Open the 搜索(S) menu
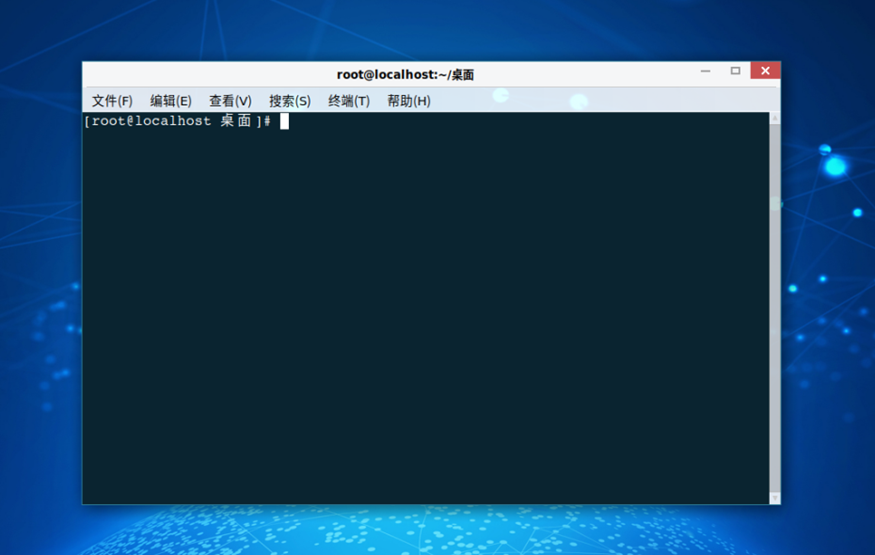This screenshot has height=555, width=875. coord(290,101)
